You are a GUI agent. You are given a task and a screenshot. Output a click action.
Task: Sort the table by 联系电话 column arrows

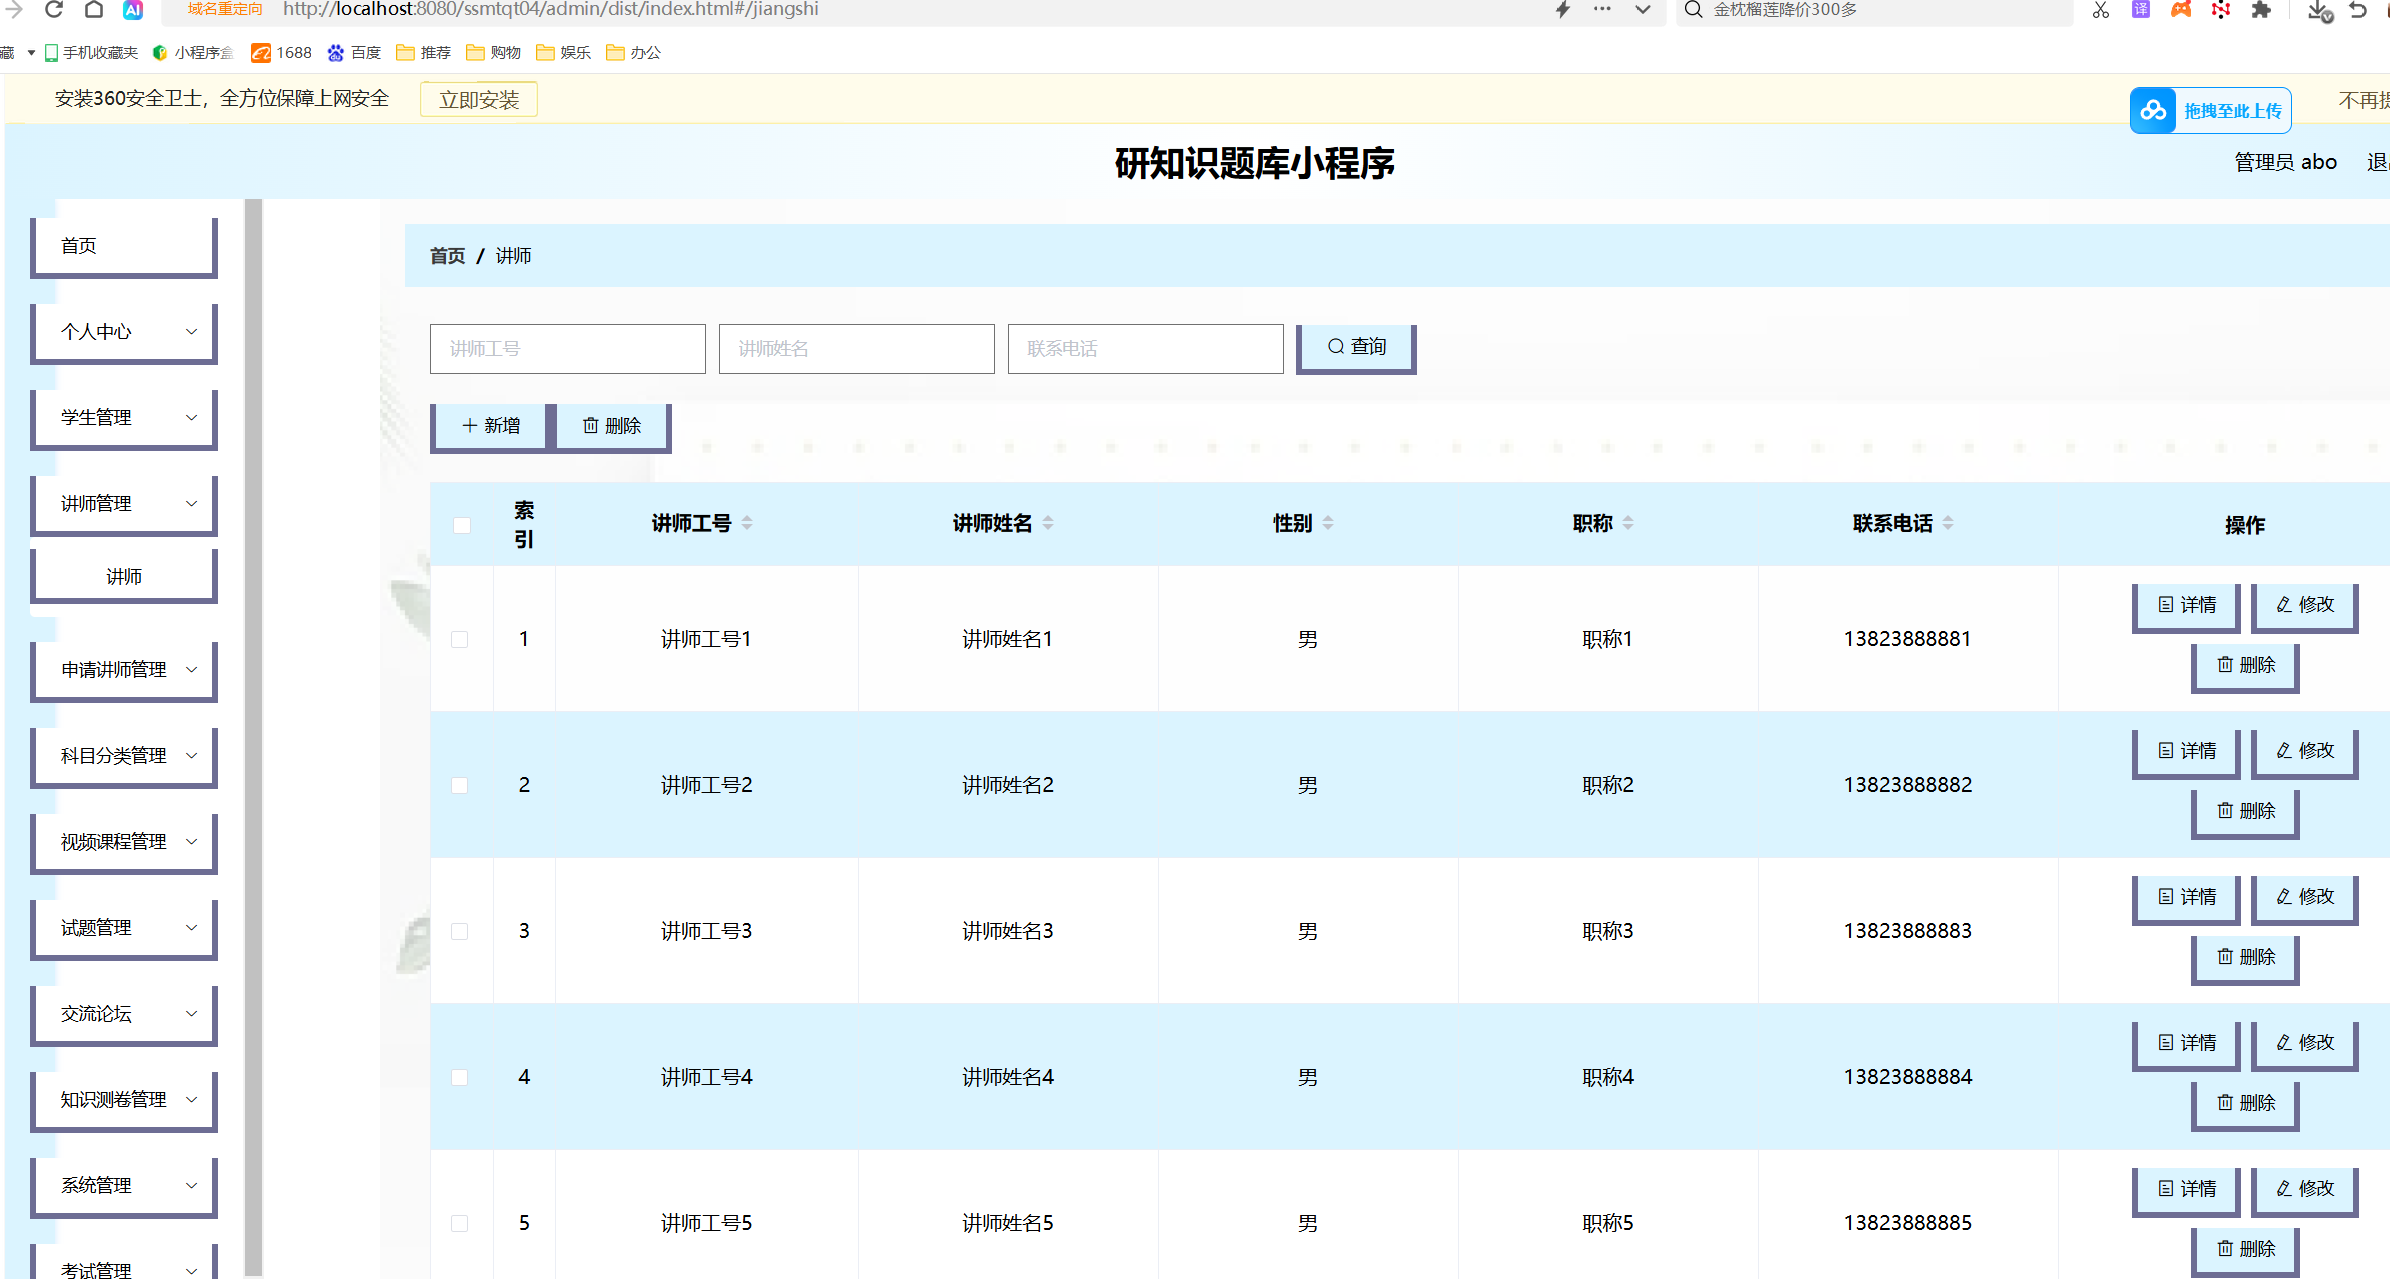(1948, 523)
